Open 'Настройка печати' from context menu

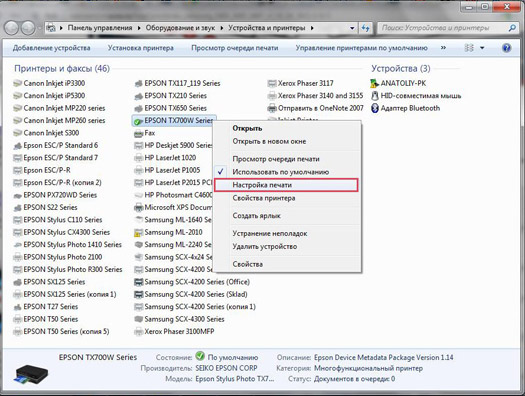click(x=286, y=185)
